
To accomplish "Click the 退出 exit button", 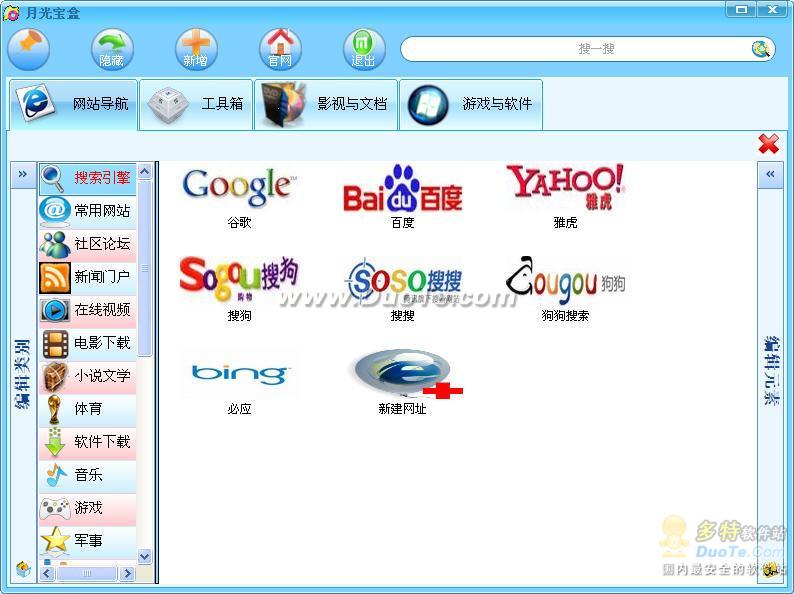I will (x=364, y=49).
